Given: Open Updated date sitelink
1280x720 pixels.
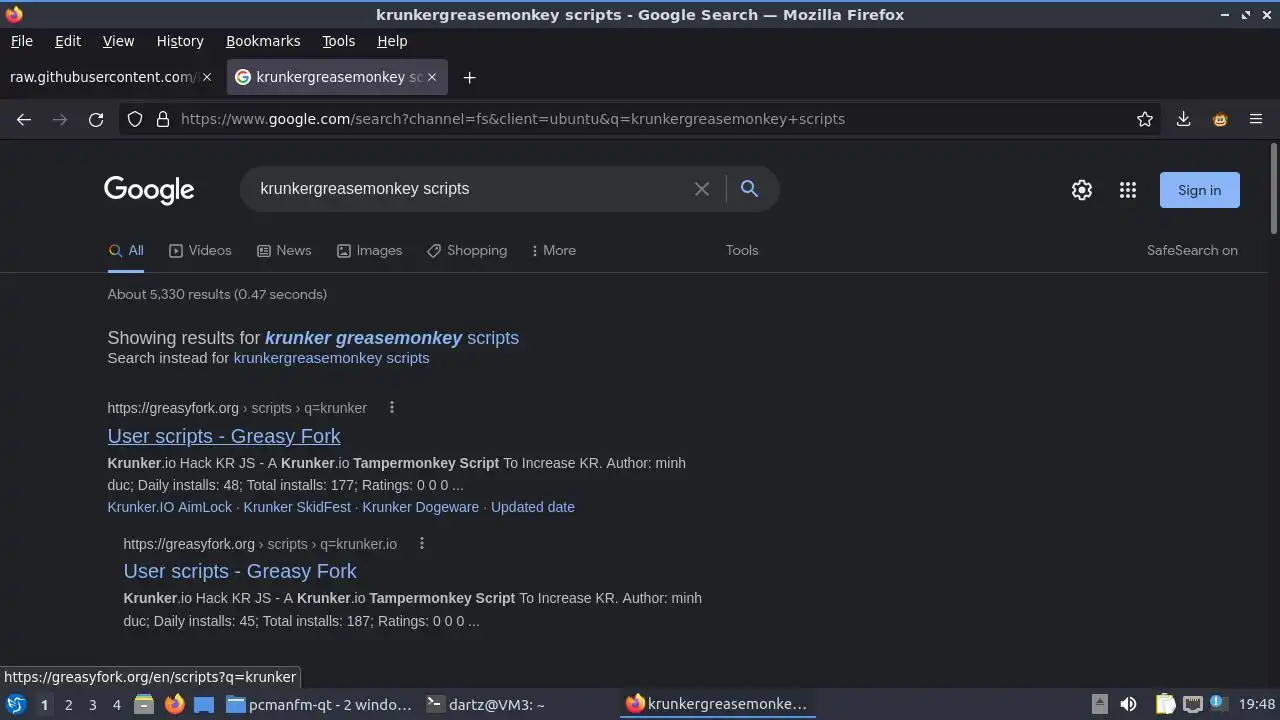Looking at the screenshot, I should [x=533, y=507].
